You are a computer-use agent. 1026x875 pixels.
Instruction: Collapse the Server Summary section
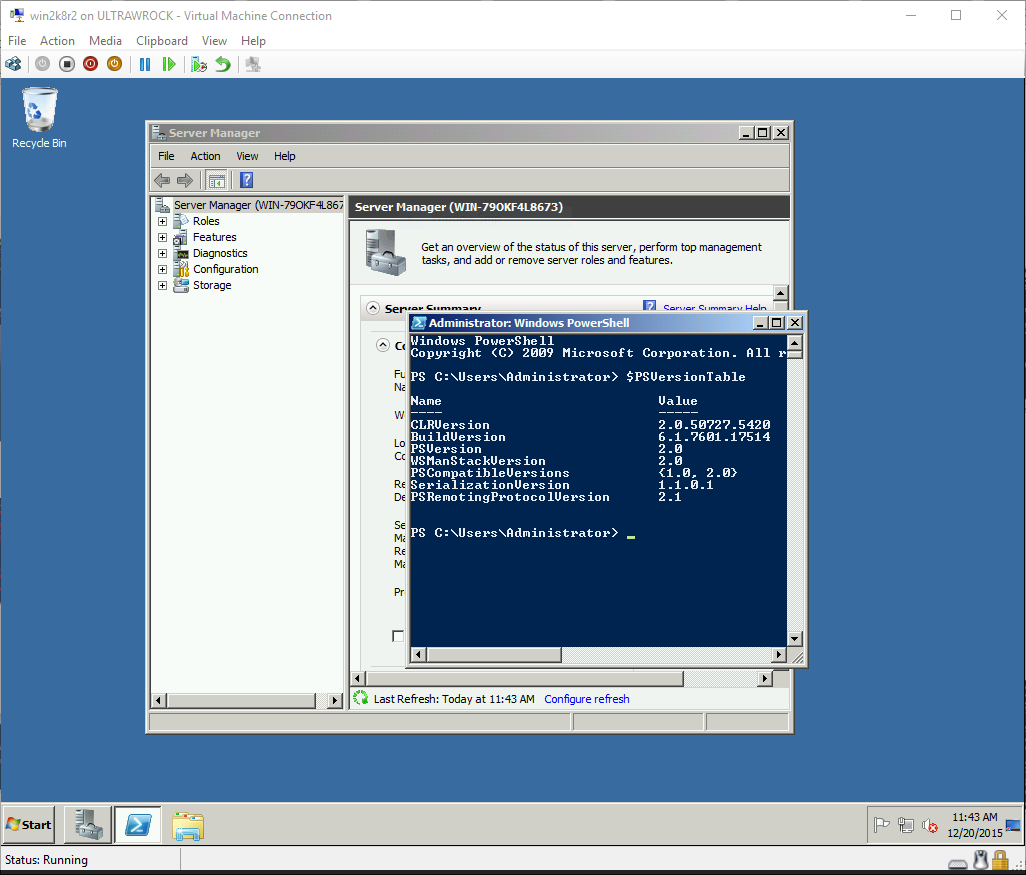pyautogui.click(x=373, y=308)
